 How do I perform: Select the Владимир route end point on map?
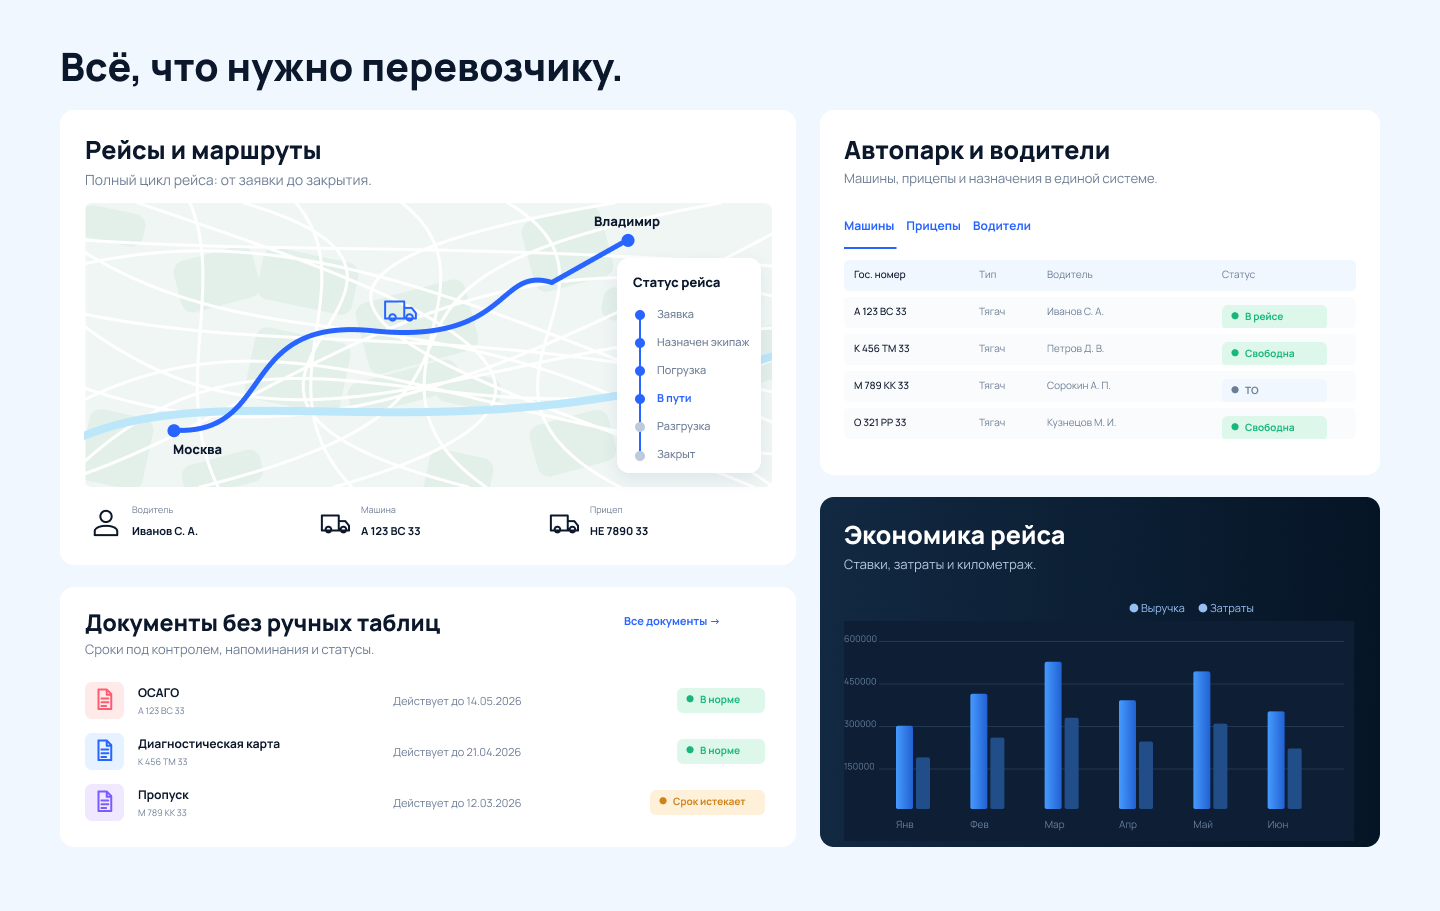(628, 240)
